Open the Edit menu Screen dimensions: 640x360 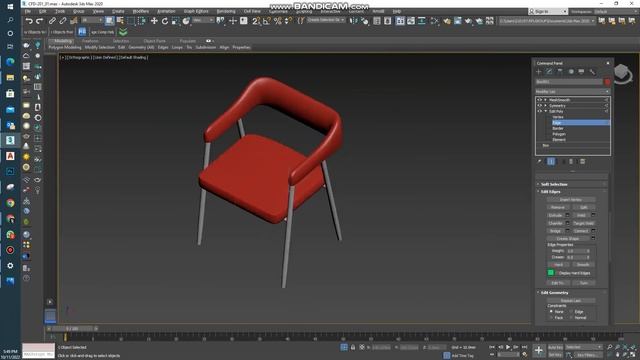(42, 11)
